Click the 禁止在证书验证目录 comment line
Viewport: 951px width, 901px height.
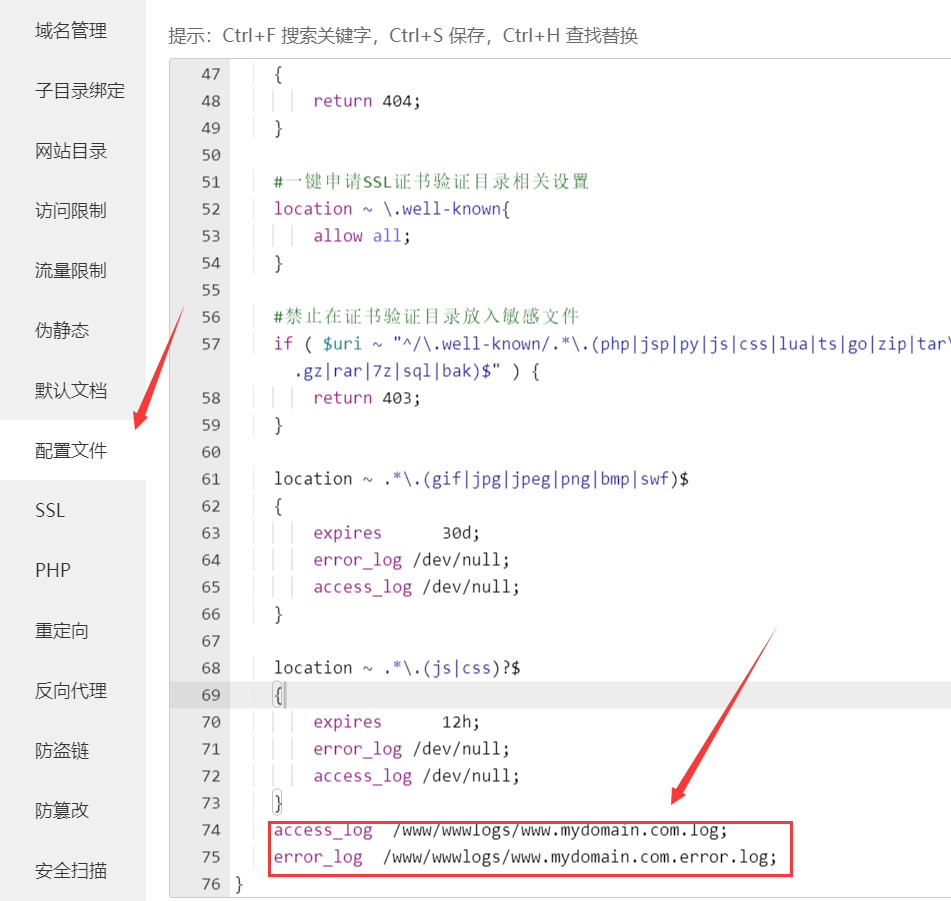click(426, 317)
